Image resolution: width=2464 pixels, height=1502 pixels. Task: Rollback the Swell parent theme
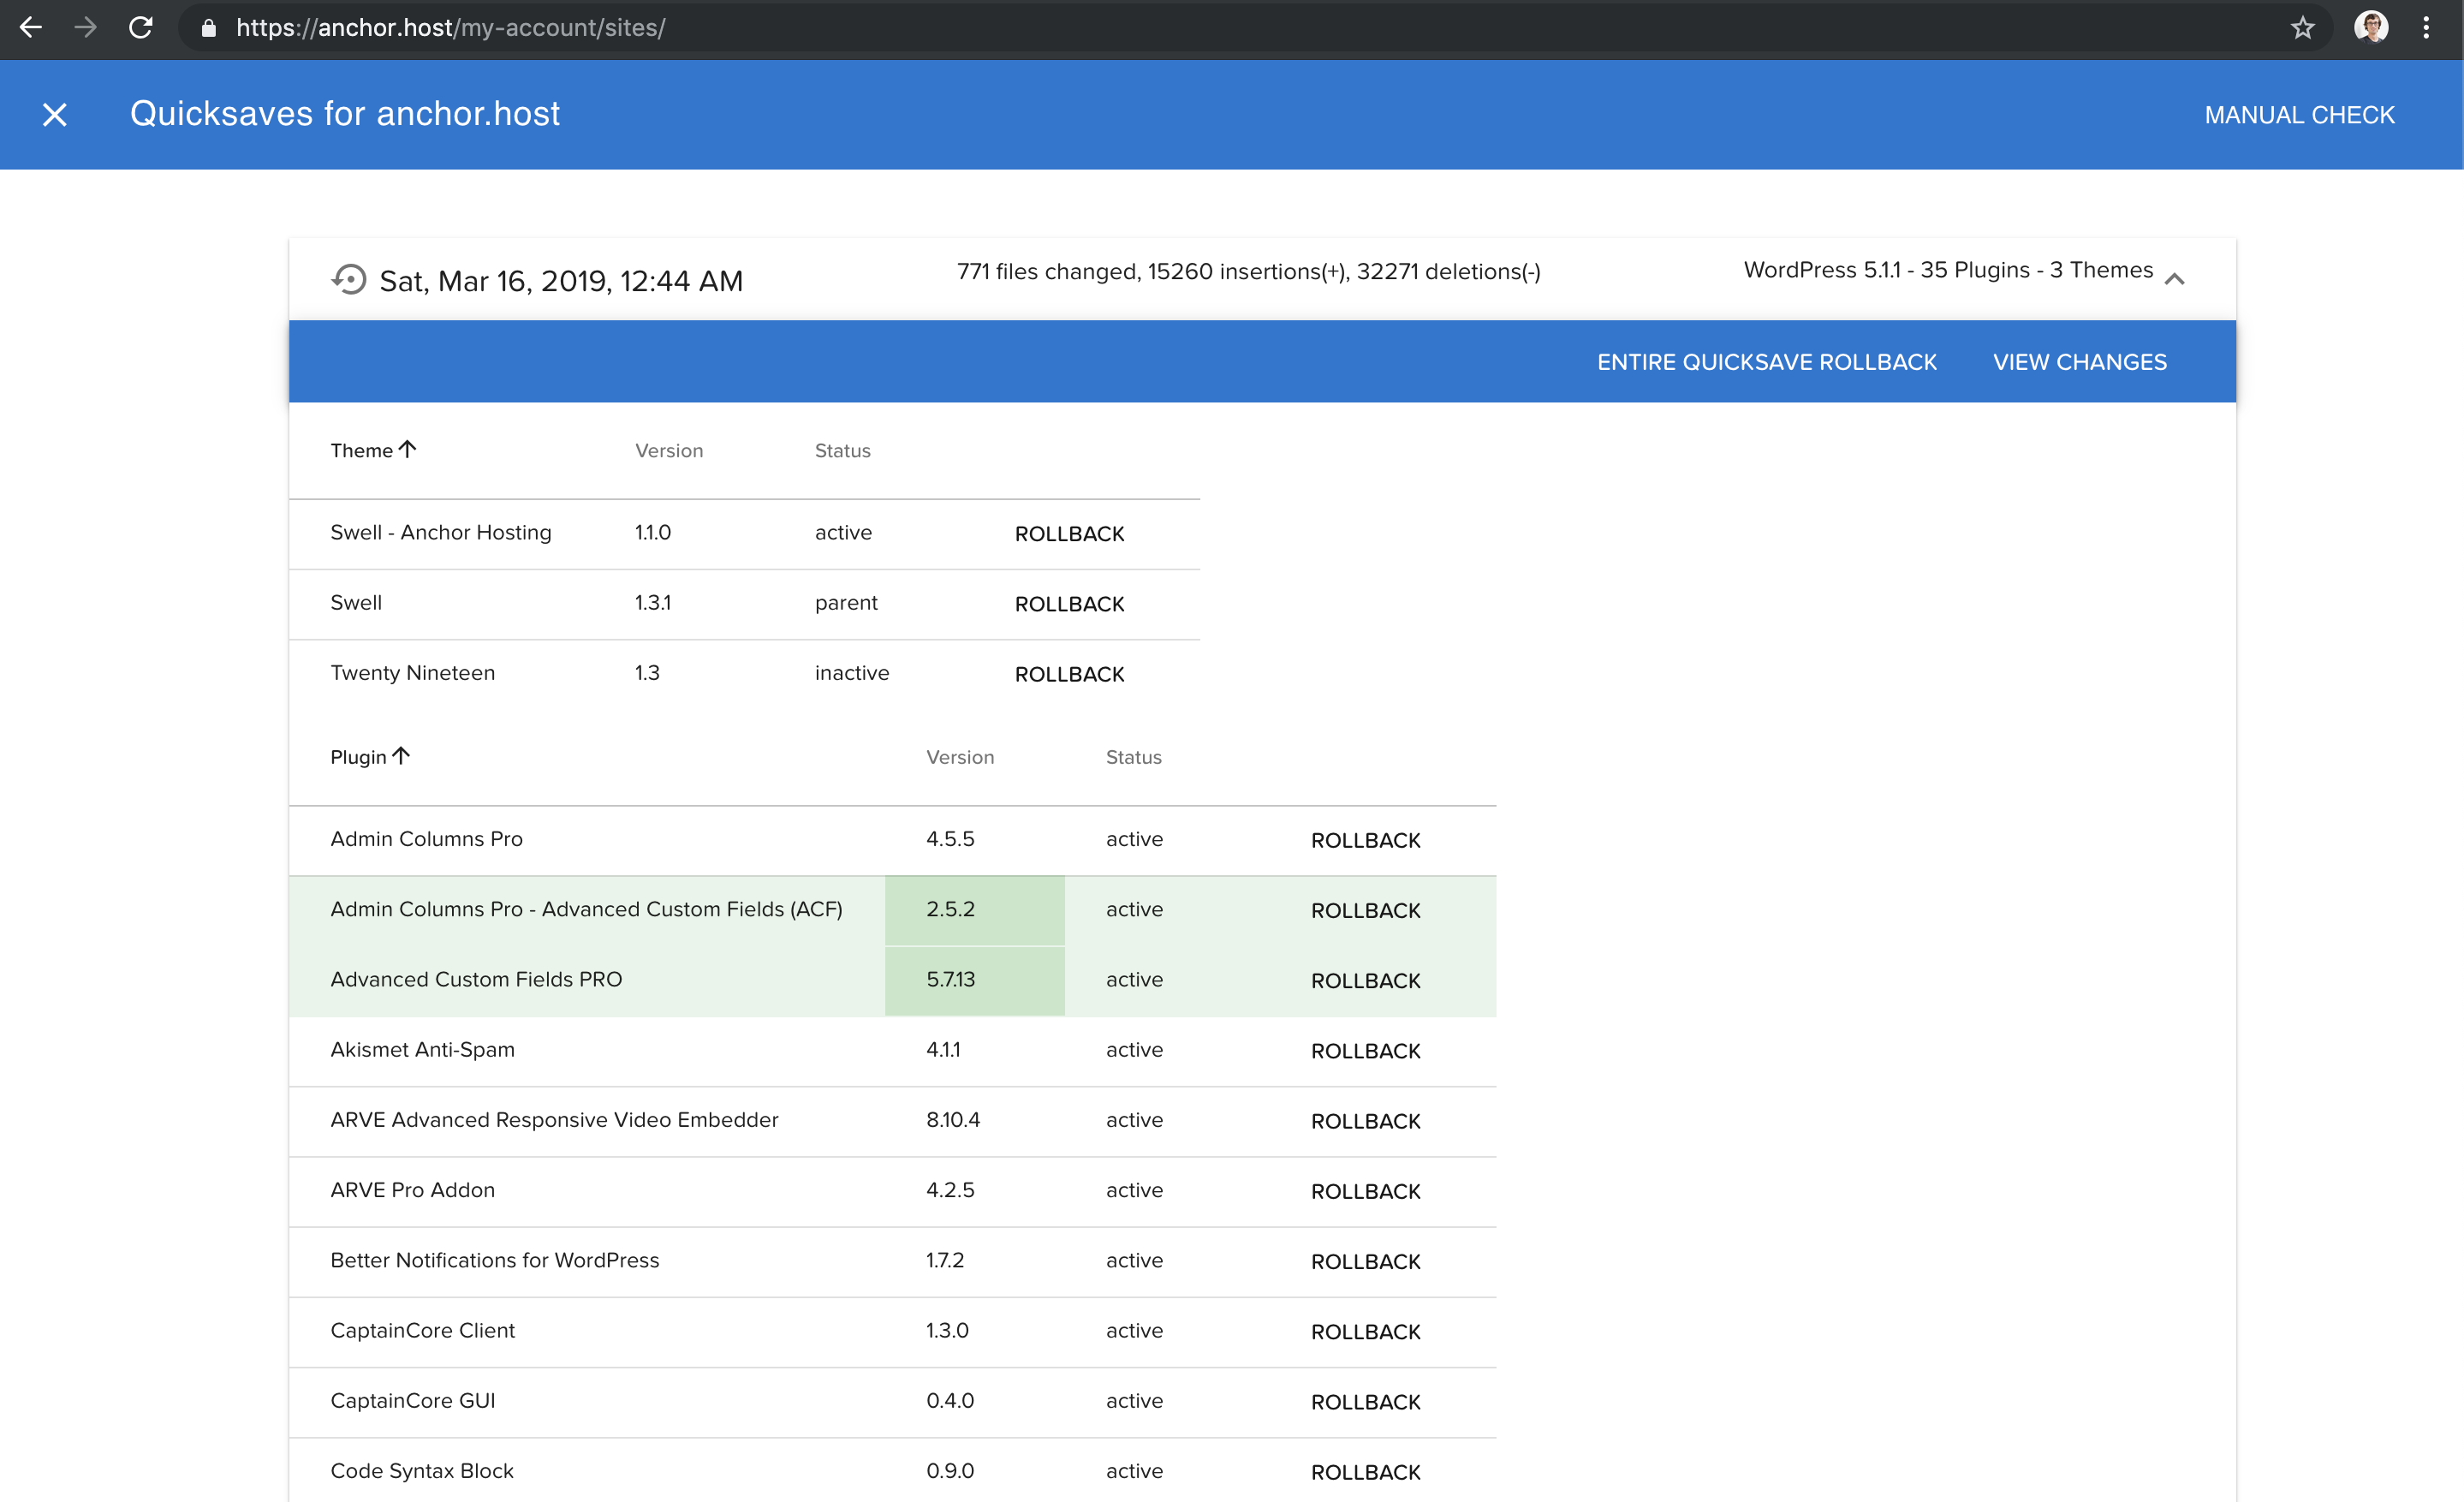point(1069,604)
